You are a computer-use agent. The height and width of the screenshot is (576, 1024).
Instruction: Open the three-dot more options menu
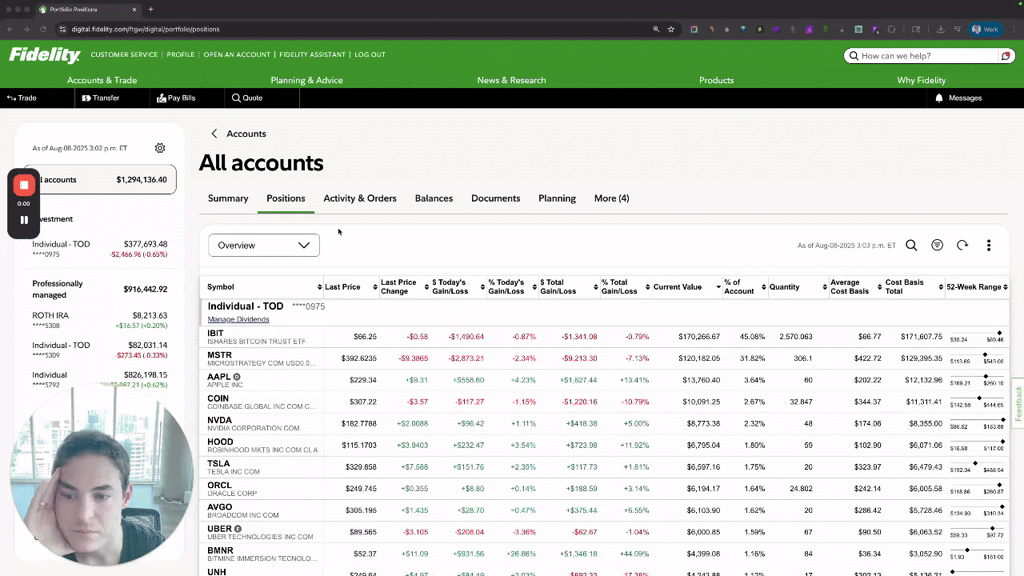pos(989,246)
